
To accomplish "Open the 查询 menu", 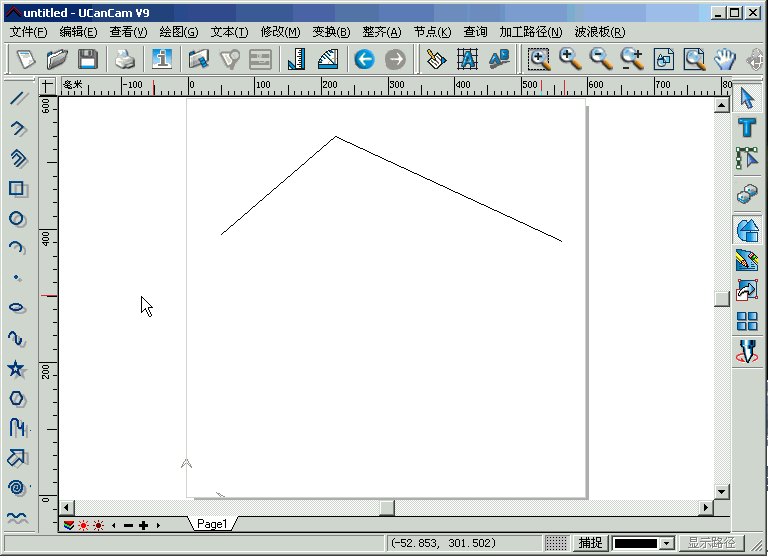I will (x=476, y=32).
